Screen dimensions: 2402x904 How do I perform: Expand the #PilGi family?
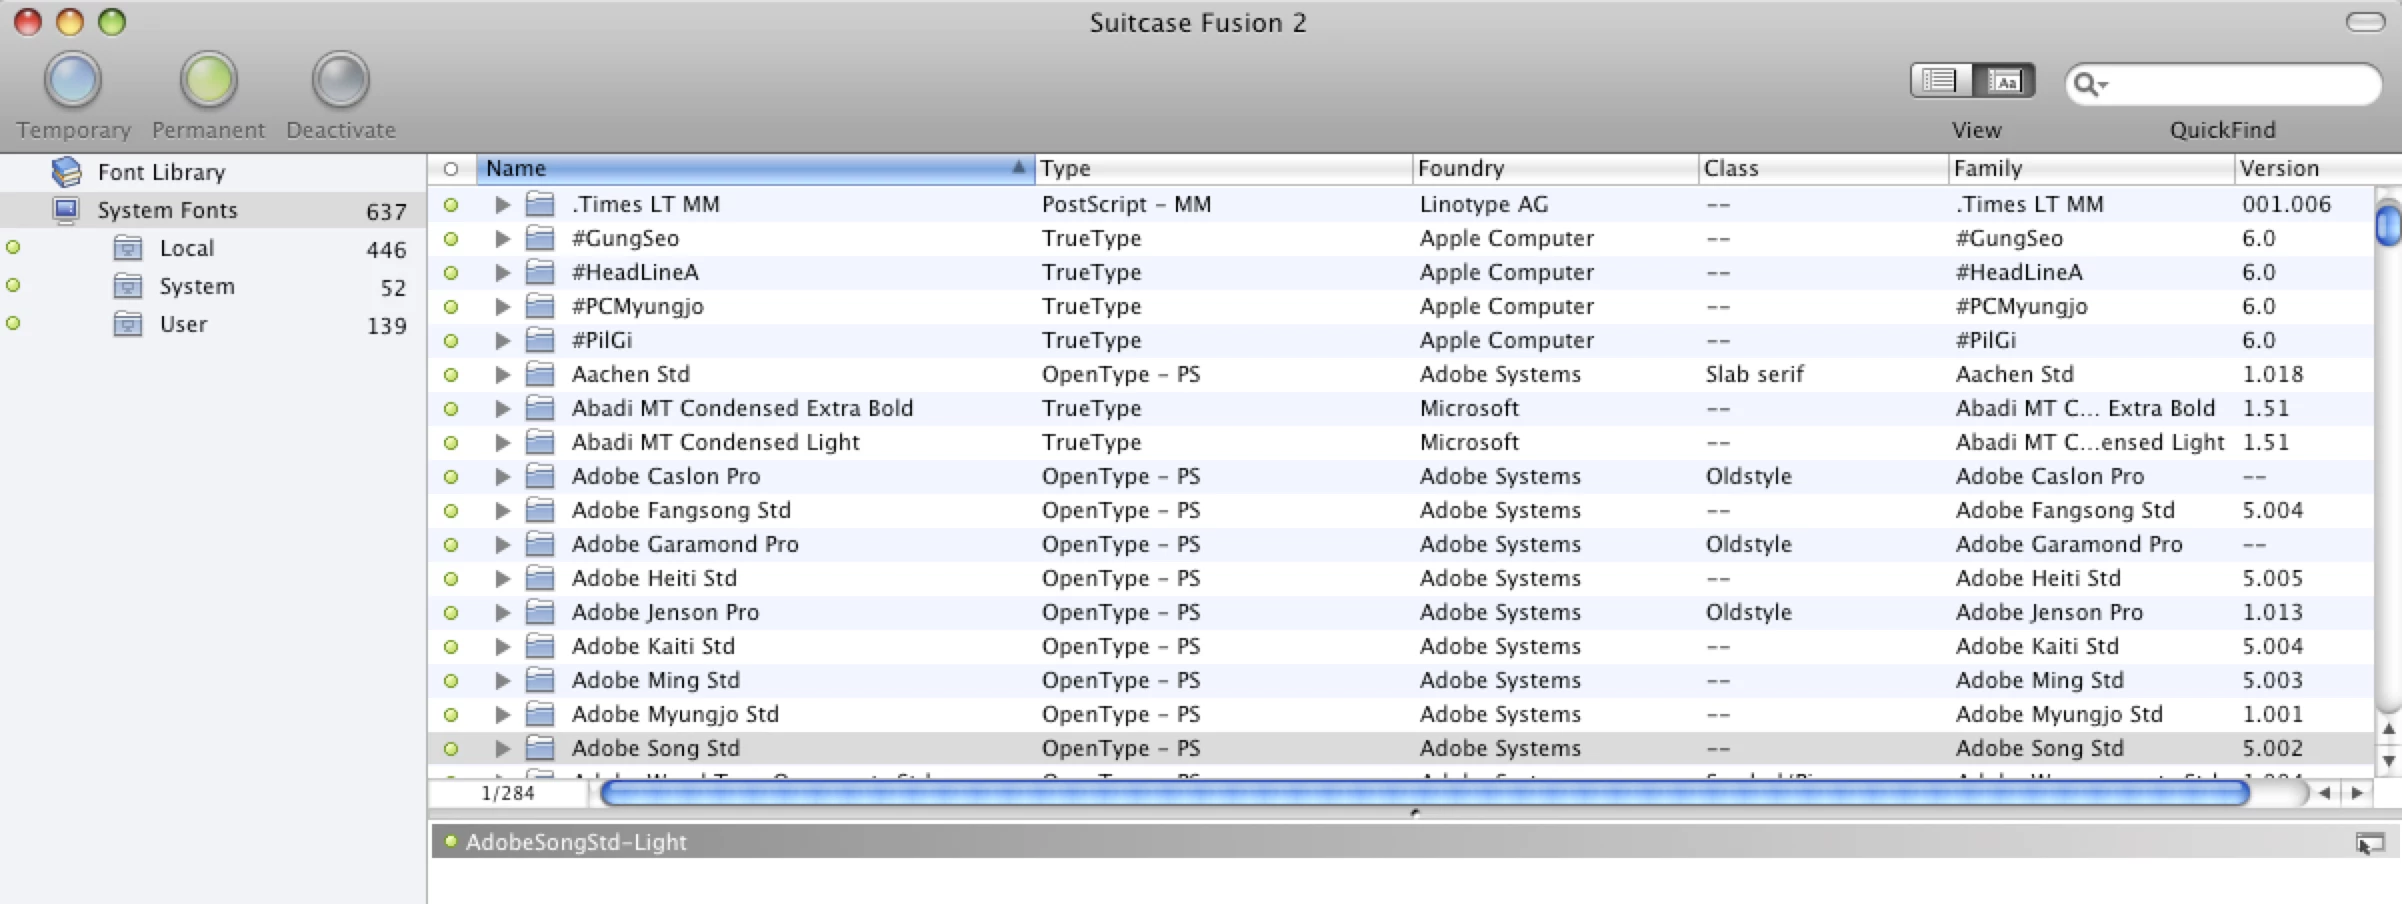[x=503, y=340]
